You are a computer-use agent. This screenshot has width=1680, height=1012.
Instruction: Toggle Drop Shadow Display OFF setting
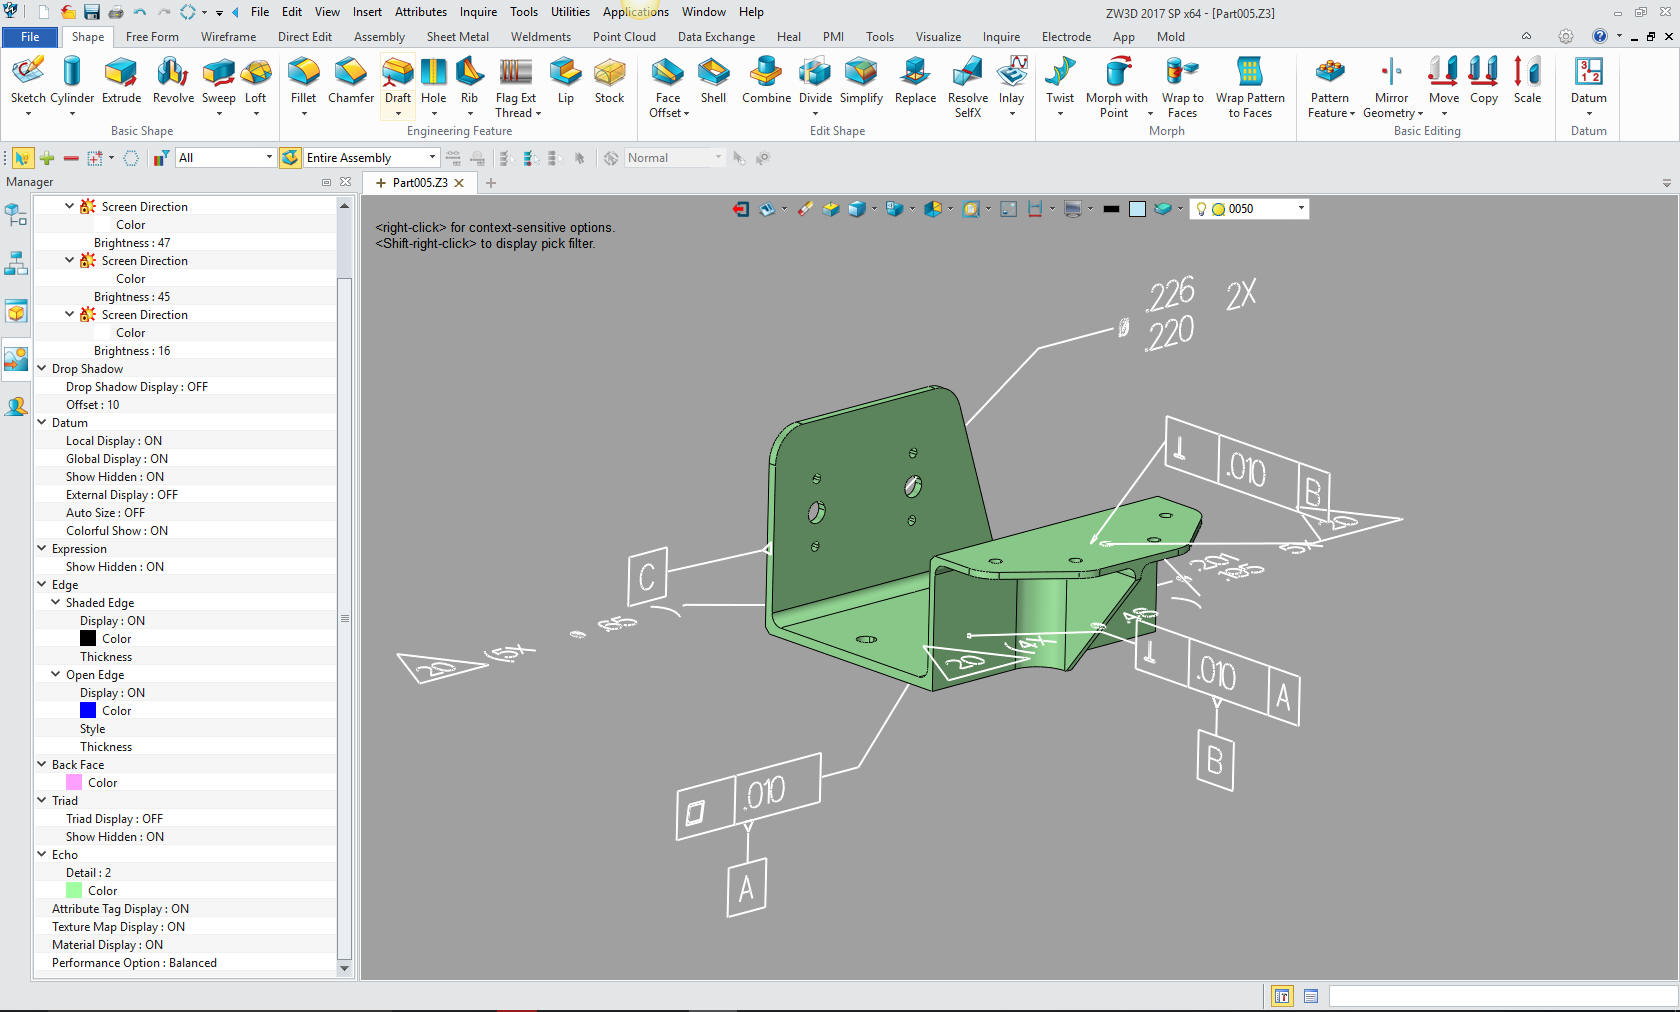point(137,387)
